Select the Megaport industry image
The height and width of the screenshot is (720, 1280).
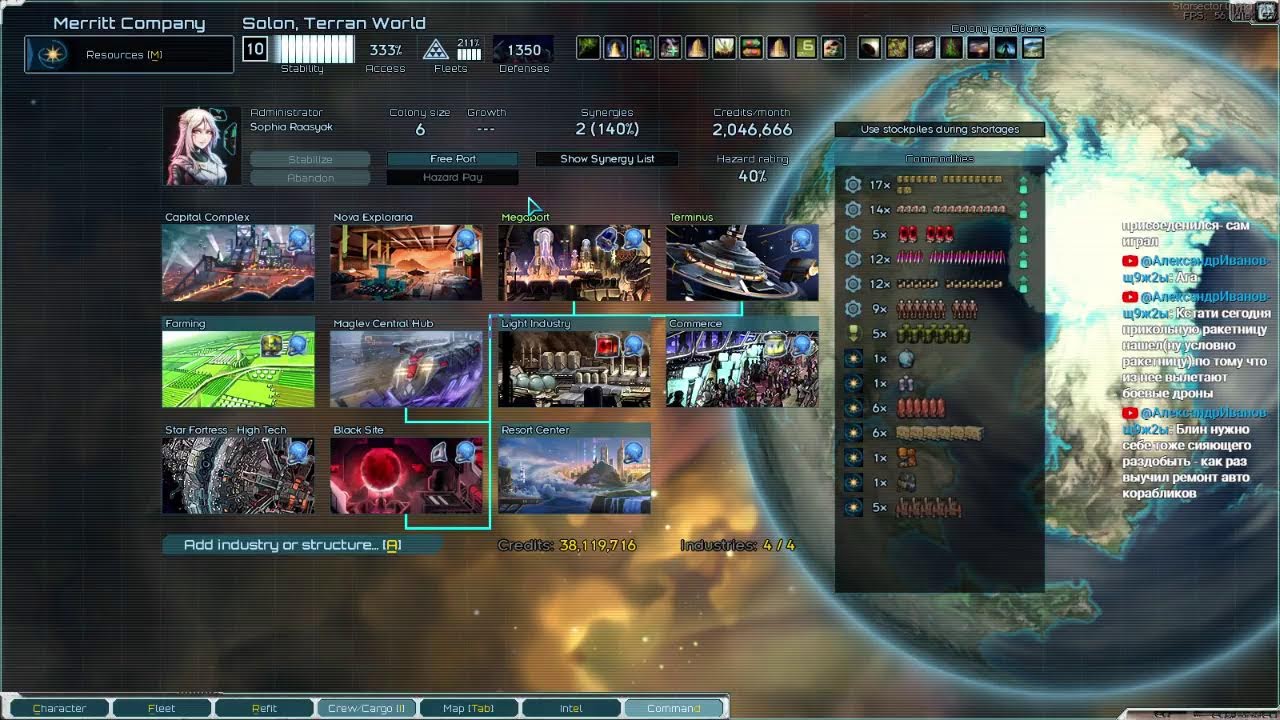(574, 262)
